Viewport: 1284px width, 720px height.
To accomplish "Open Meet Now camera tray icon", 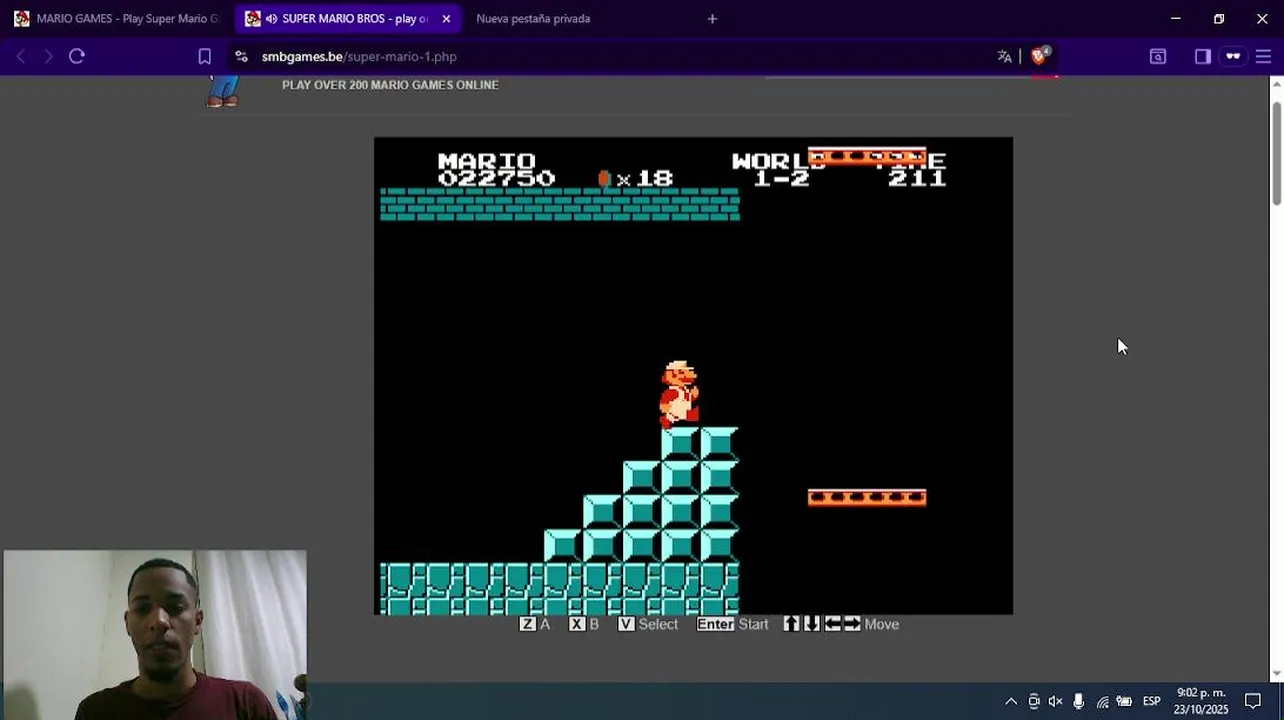I will point(1034,702).
